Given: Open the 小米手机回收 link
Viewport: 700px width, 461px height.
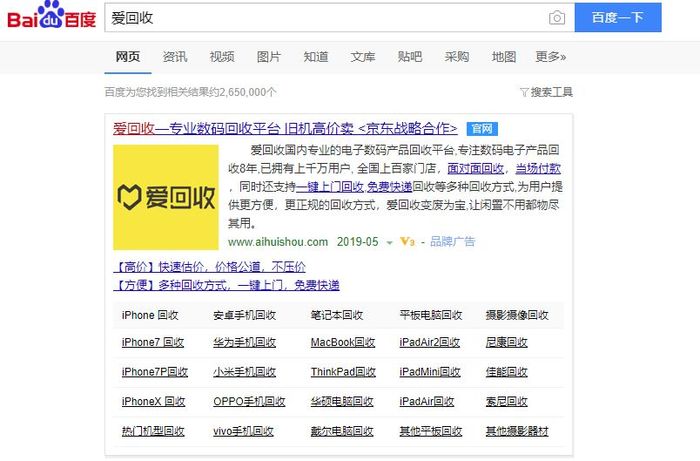Looking at the screenshot, I should (x=244, y=372).
